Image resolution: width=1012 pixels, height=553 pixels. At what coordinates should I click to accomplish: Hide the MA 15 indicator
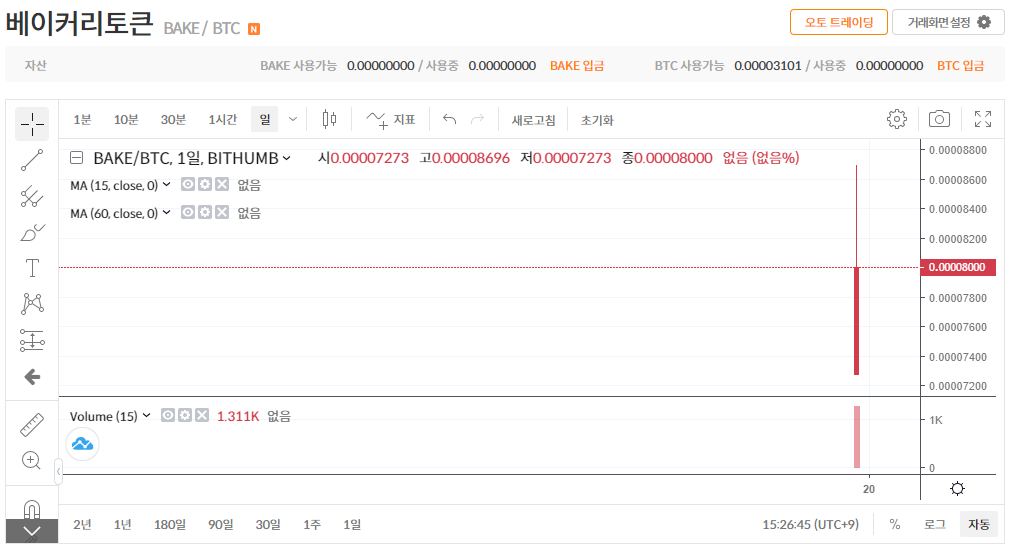pyautogui.click(x=188, y=185)
